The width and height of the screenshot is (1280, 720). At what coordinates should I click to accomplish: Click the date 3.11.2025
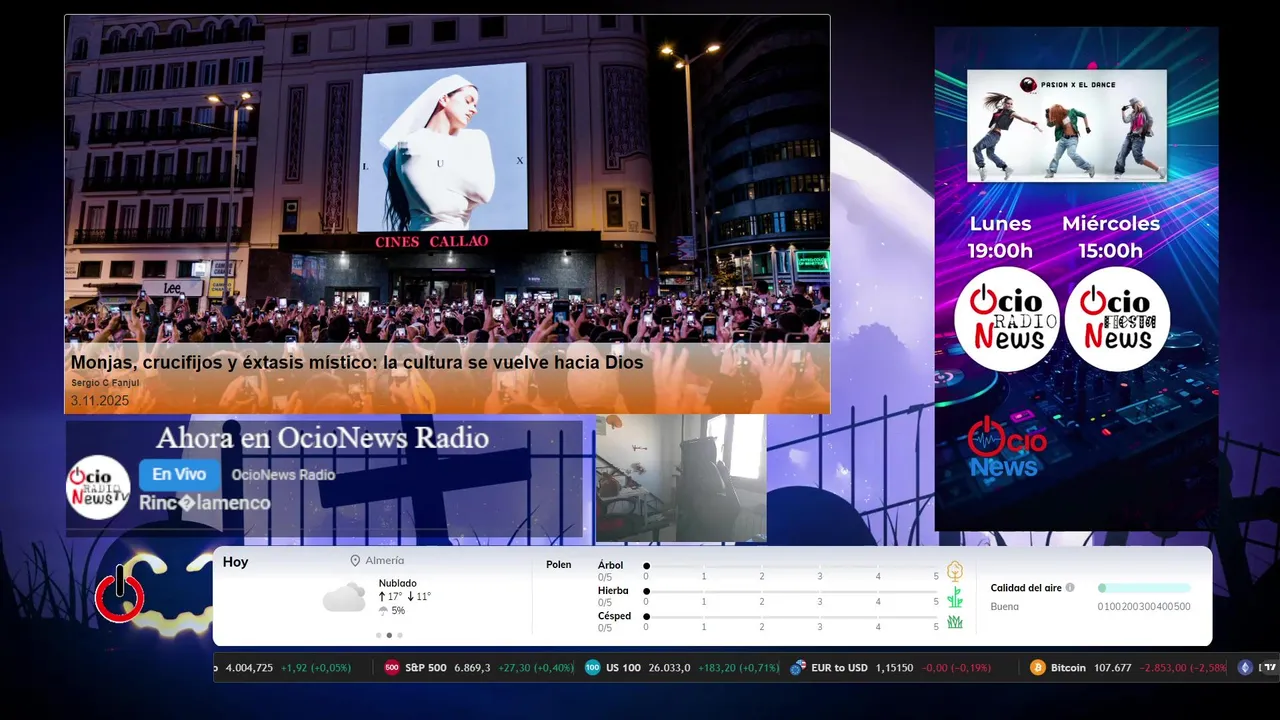tap(100, 401)
